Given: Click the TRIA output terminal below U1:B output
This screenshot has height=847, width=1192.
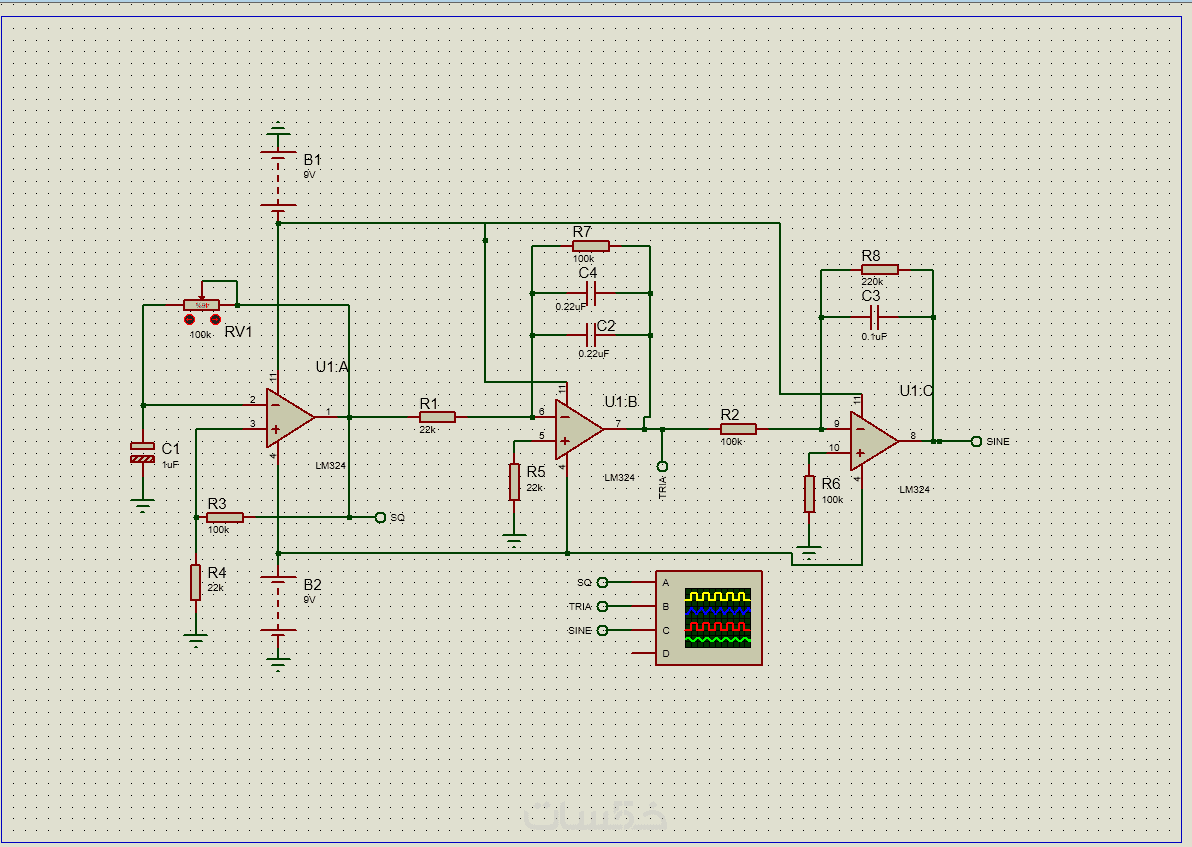Looking at the screenshot, I should pos(662,466).
